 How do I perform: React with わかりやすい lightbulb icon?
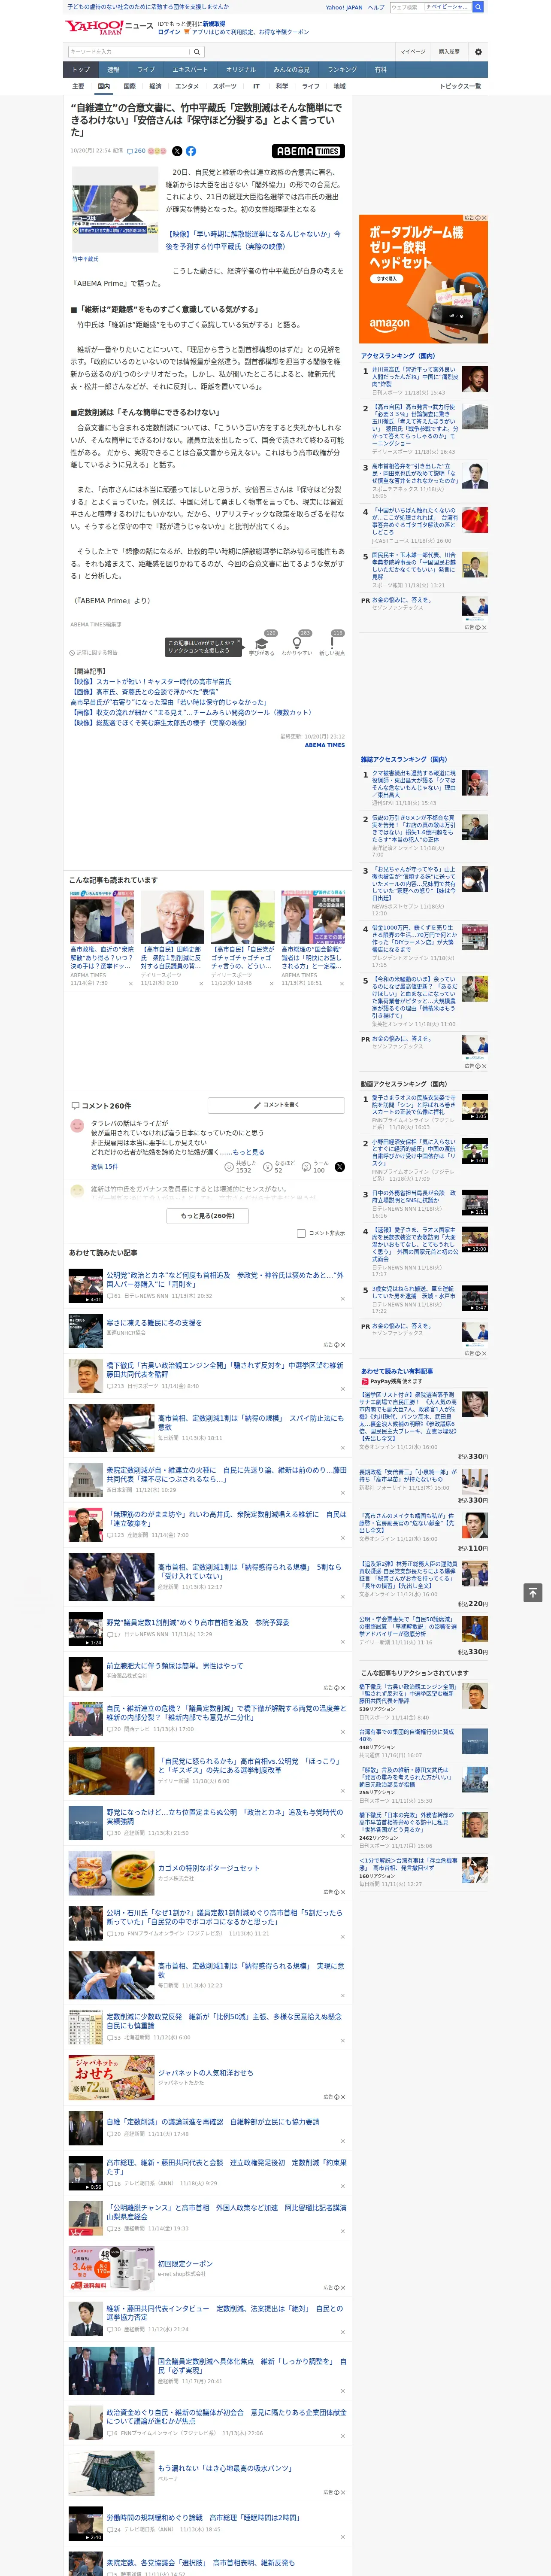click(297, 643)
